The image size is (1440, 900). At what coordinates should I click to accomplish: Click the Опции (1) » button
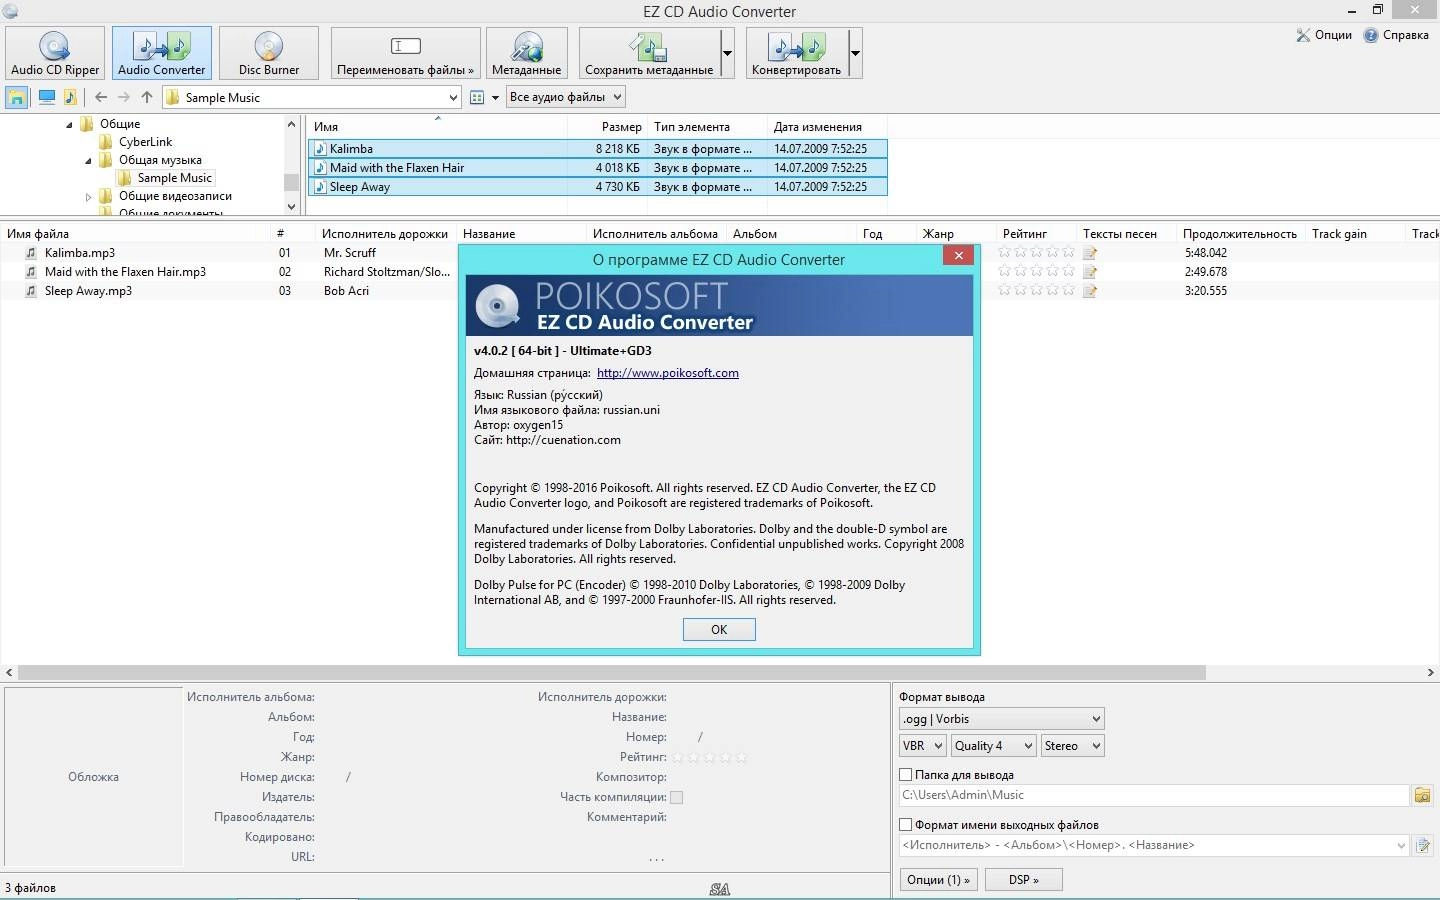click(938, 880)
